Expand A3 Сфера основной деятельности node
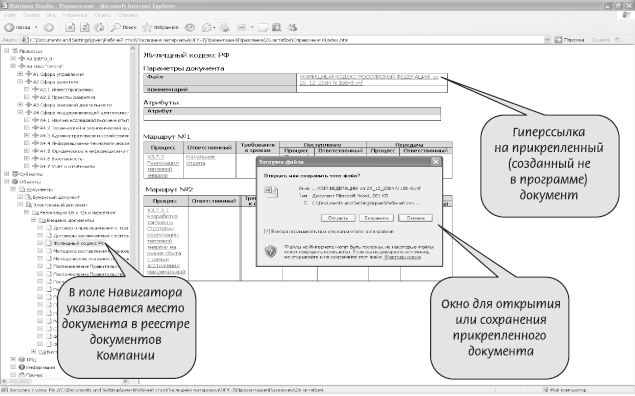This screenshot has width=635, height=396. [x=20, y=104]
